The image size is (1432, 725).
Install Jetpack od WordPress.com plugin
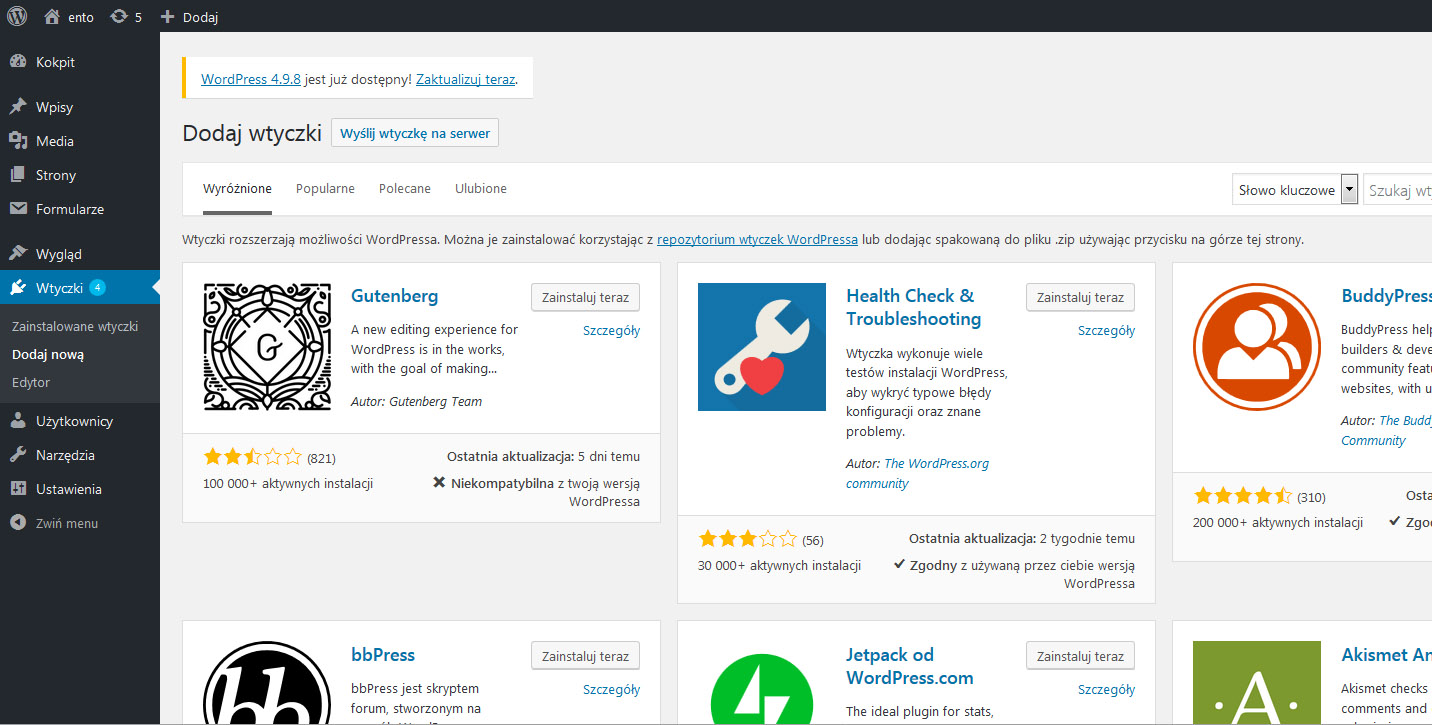coord(1080,656)
